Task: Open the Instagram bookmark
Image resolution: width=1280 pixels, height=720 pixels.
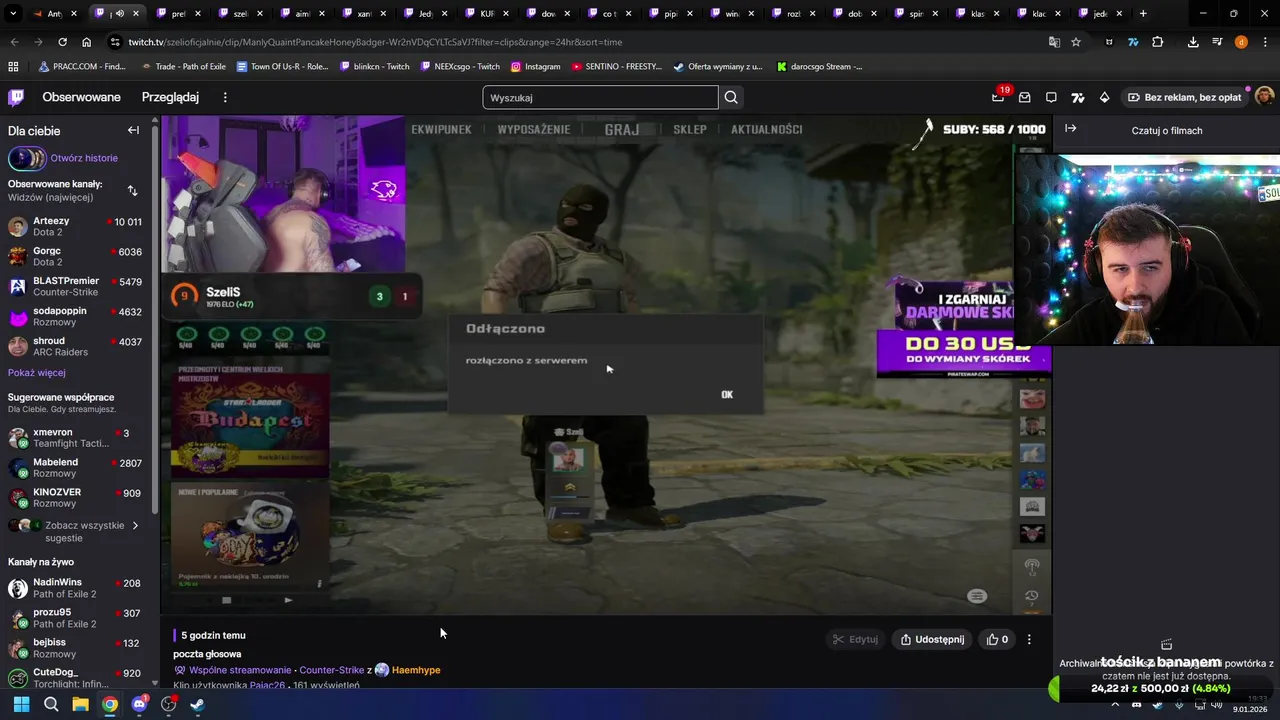Action: pyautogui.click(x=535, y=66)
